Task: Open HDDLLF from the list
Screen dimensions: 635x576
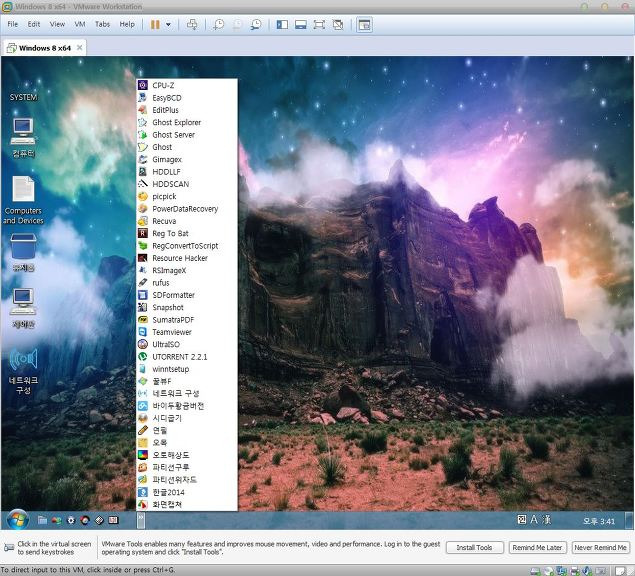Action: (x=187, y=172)
